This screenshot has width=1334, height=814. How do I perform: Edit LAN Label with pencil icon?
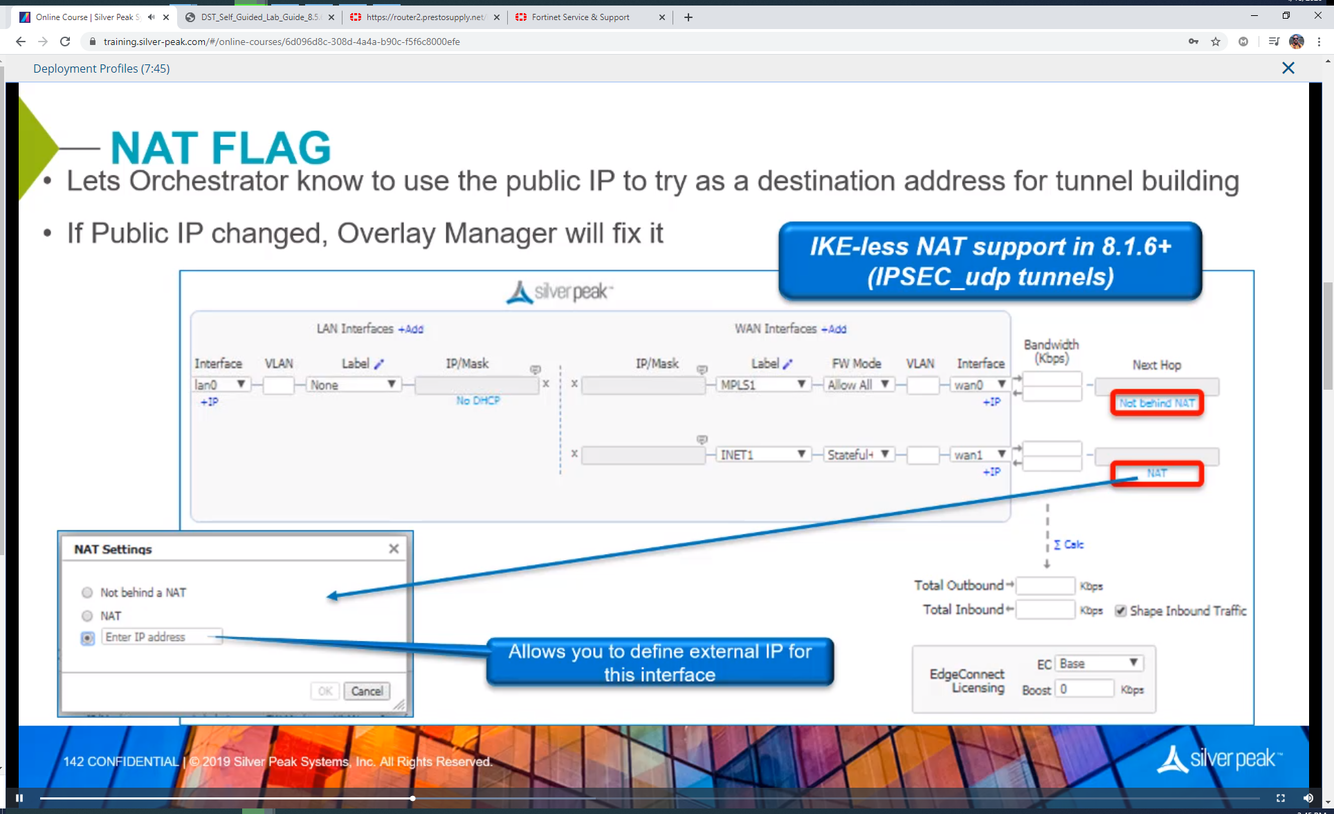click(x=378, y=364)
